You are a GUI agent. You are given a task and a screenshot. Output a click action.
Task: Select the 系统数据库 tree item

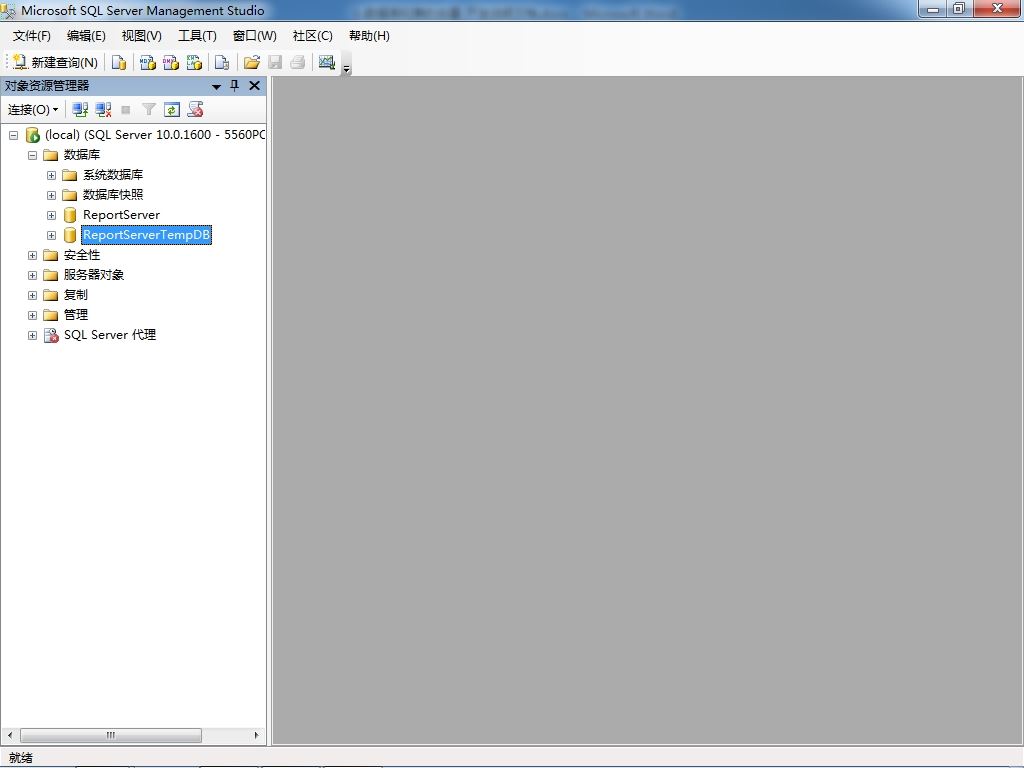pos(113,175)
